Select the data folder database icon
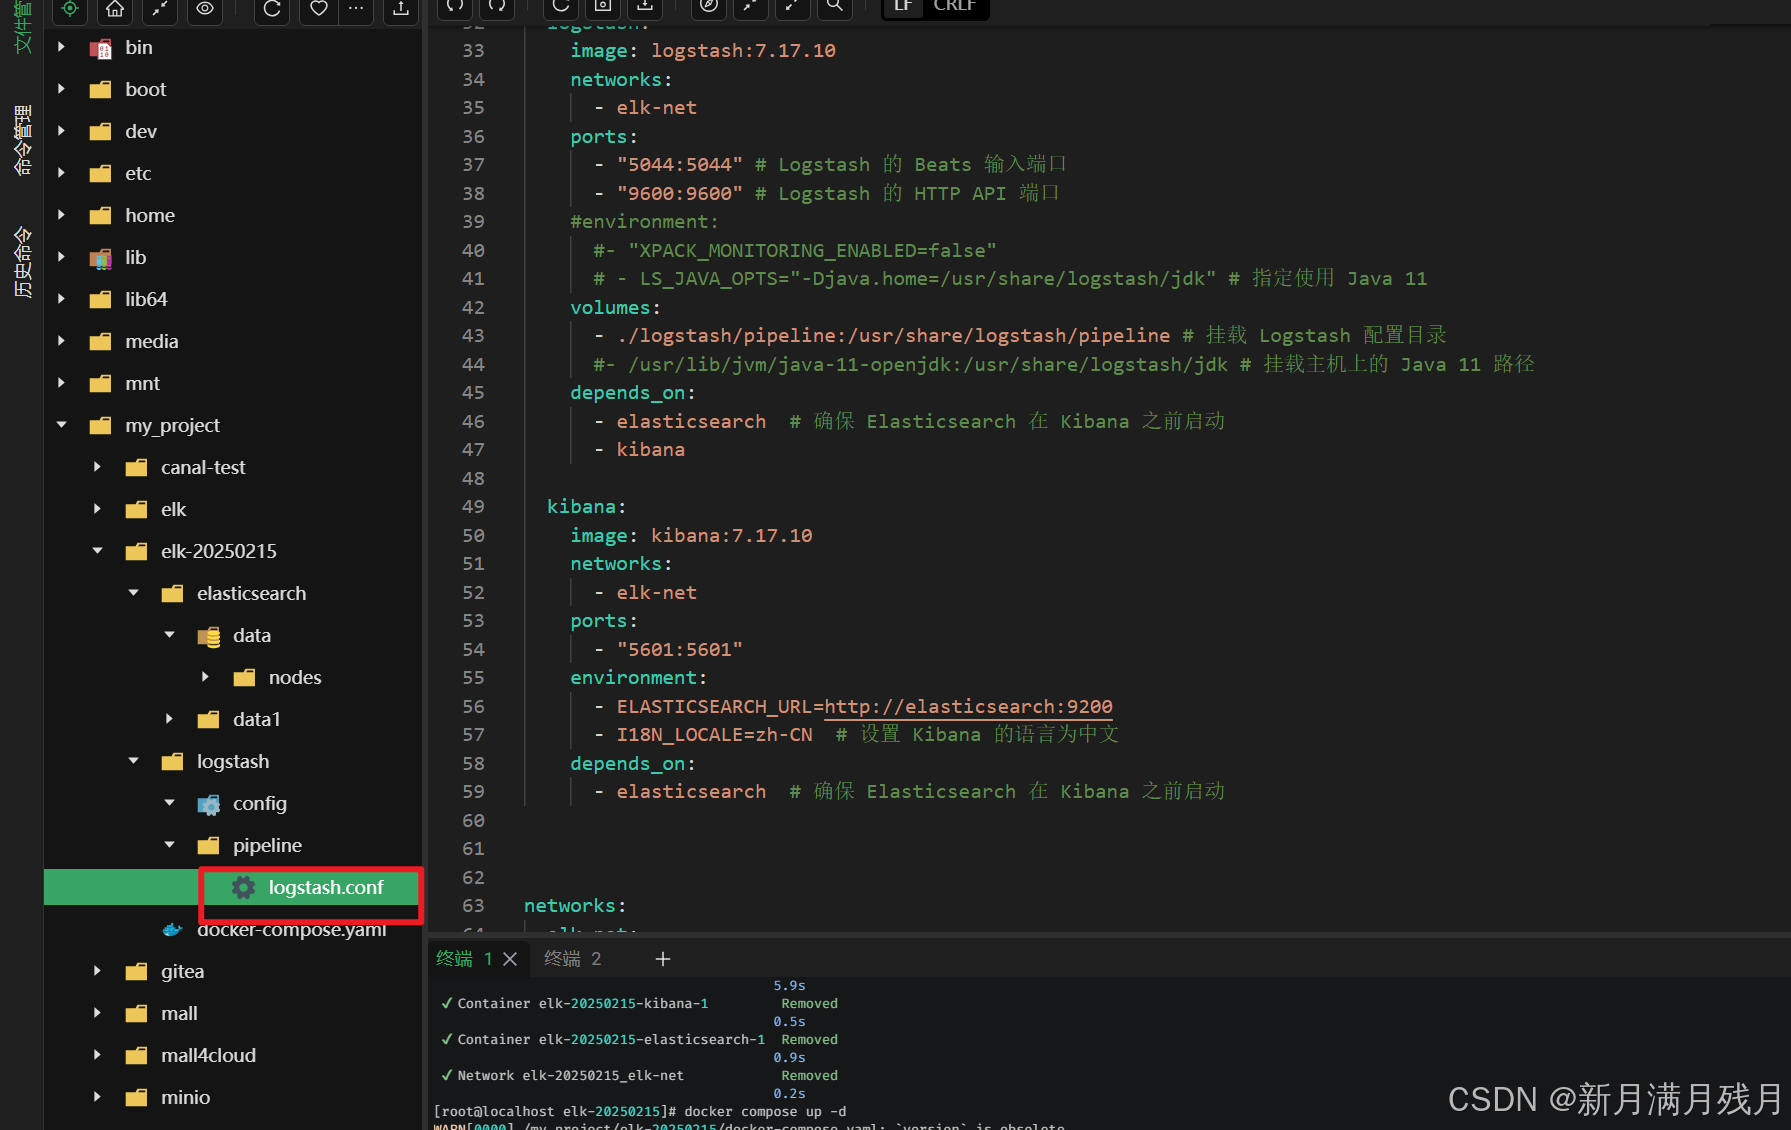This screenshot has width=1791, height=1130. pyautogui.click(x=208, y=636)
